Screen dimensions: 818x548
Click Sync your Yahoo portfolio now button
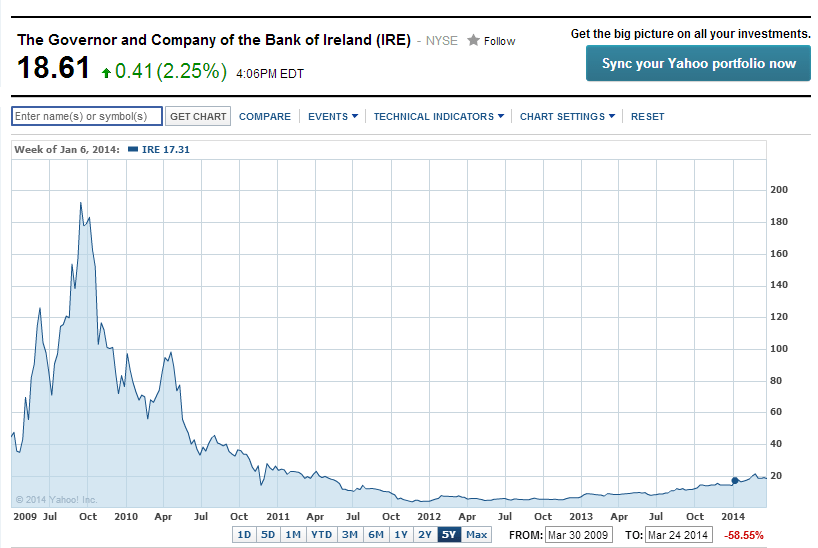tap(698, 63)
